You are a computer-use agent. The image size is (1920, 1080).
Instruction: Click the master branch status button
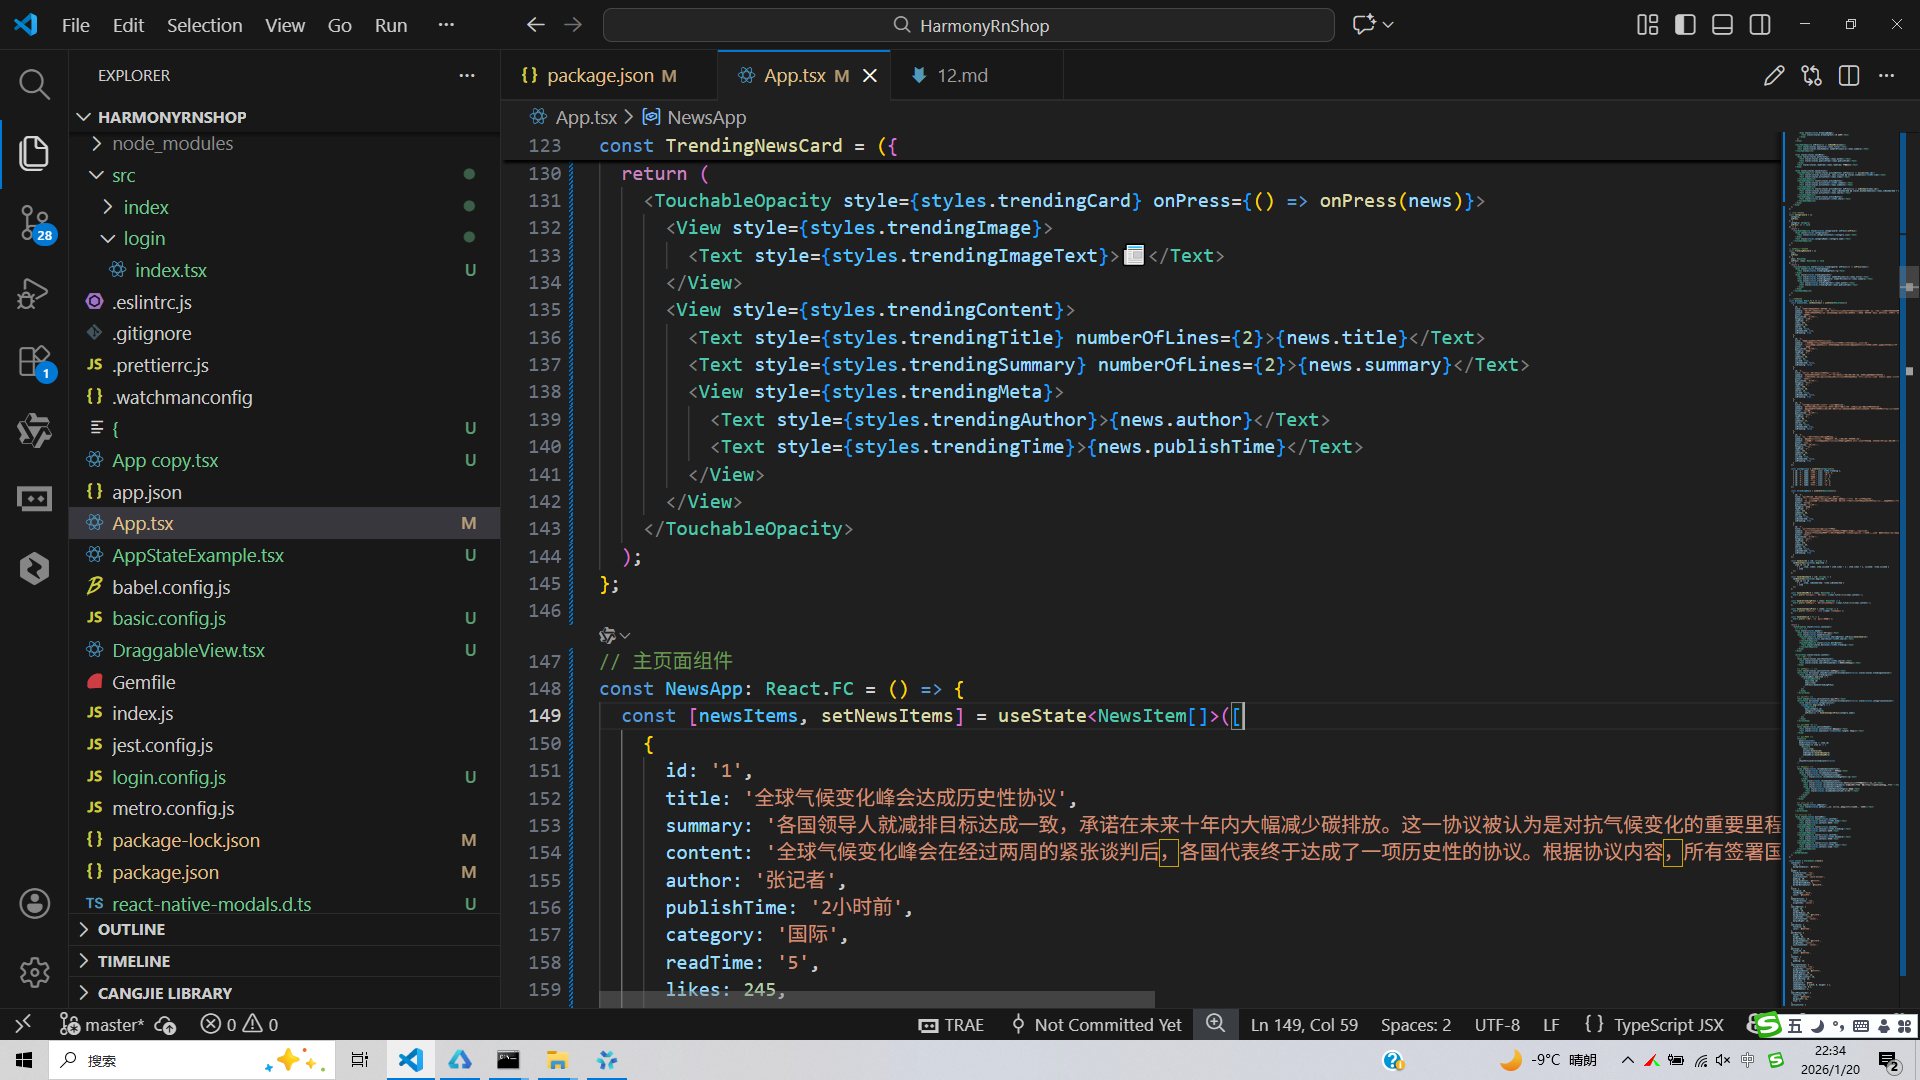coord(102,1024)
